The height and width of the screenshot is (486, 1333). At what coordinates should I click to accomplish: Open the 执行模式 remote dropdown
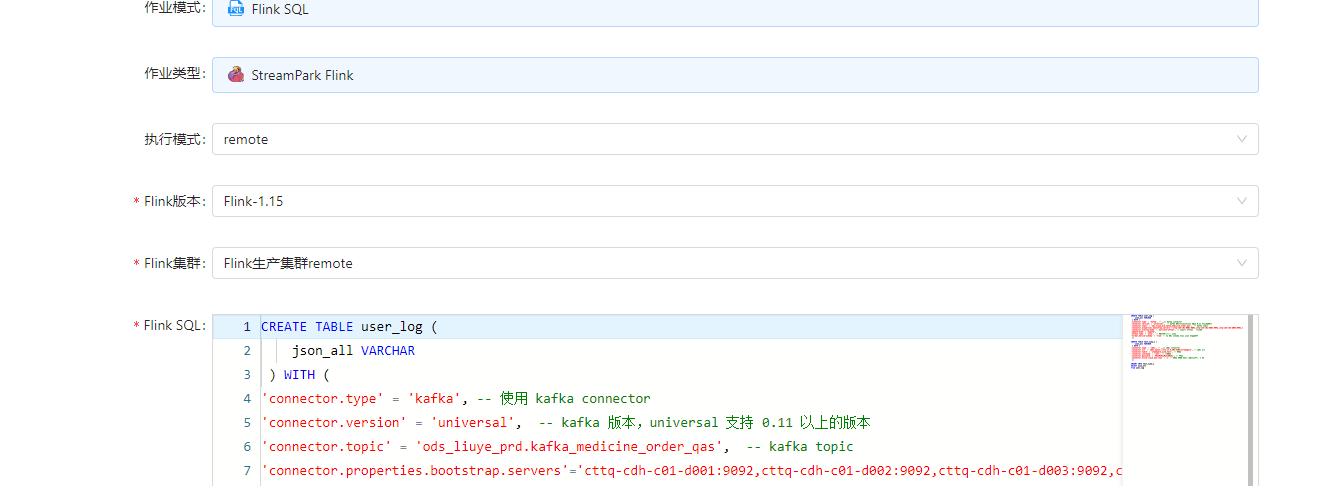[735, 139]
